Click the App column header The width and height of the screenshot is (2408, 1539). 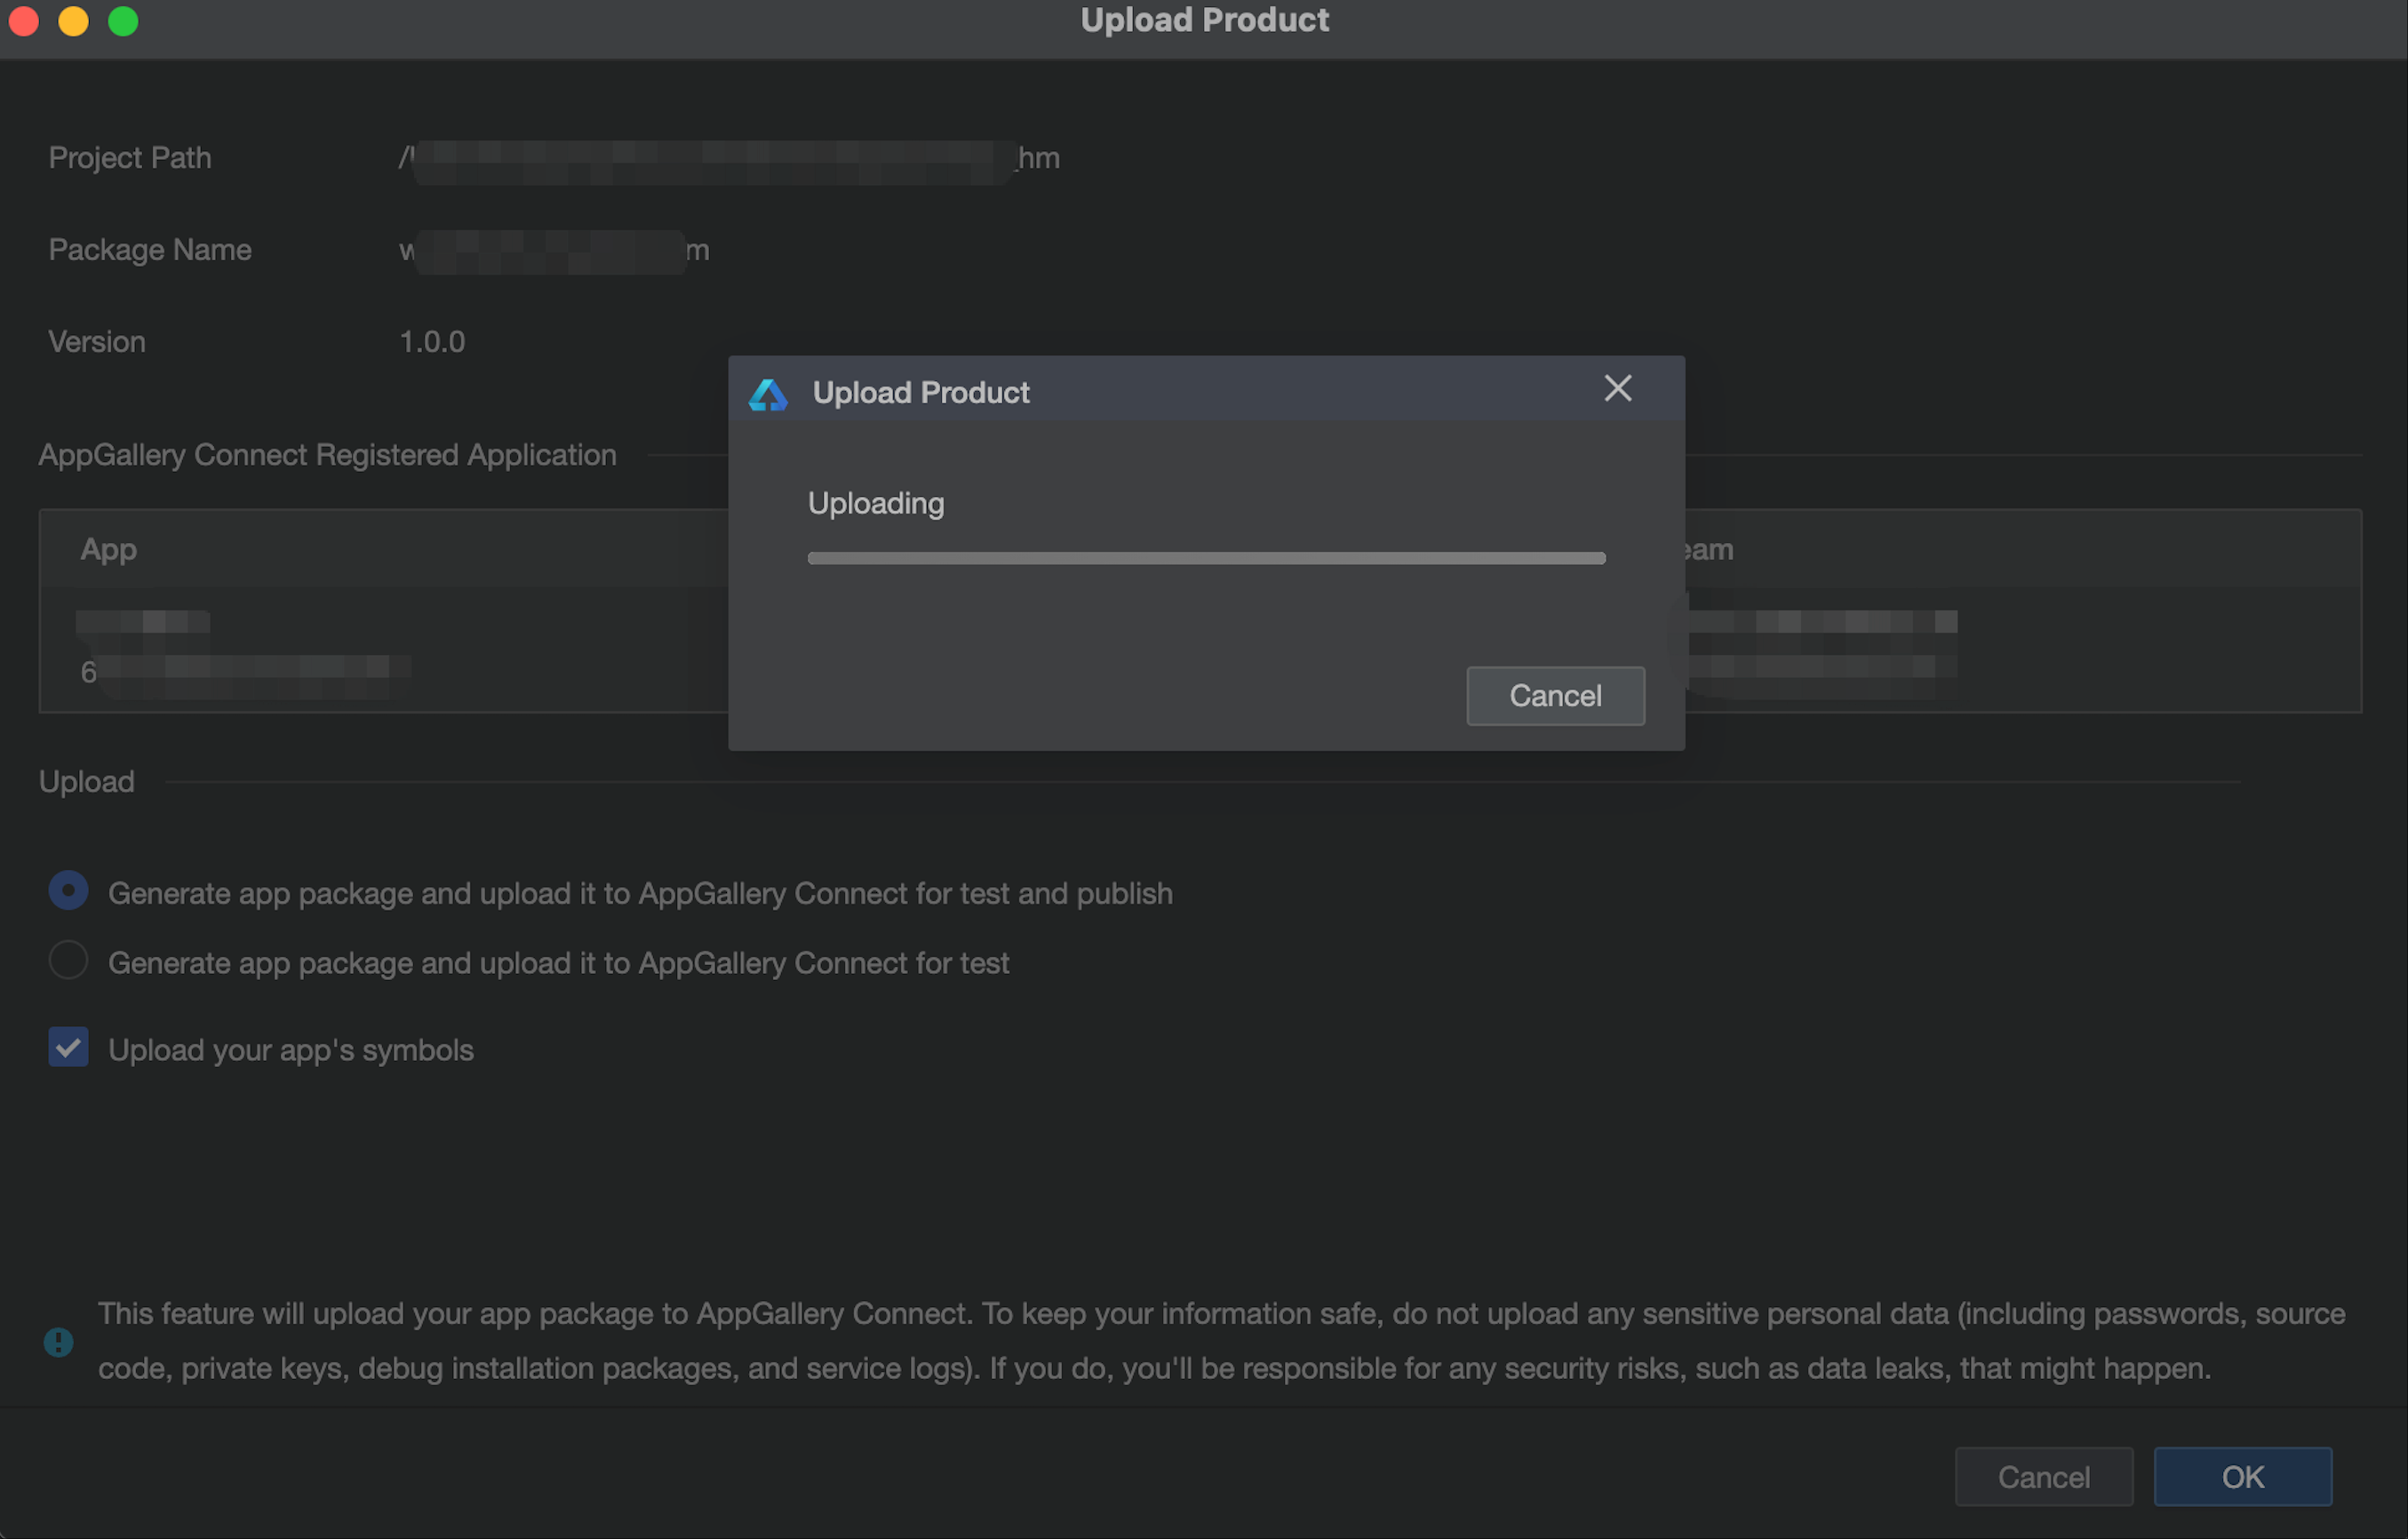point(108,549)
